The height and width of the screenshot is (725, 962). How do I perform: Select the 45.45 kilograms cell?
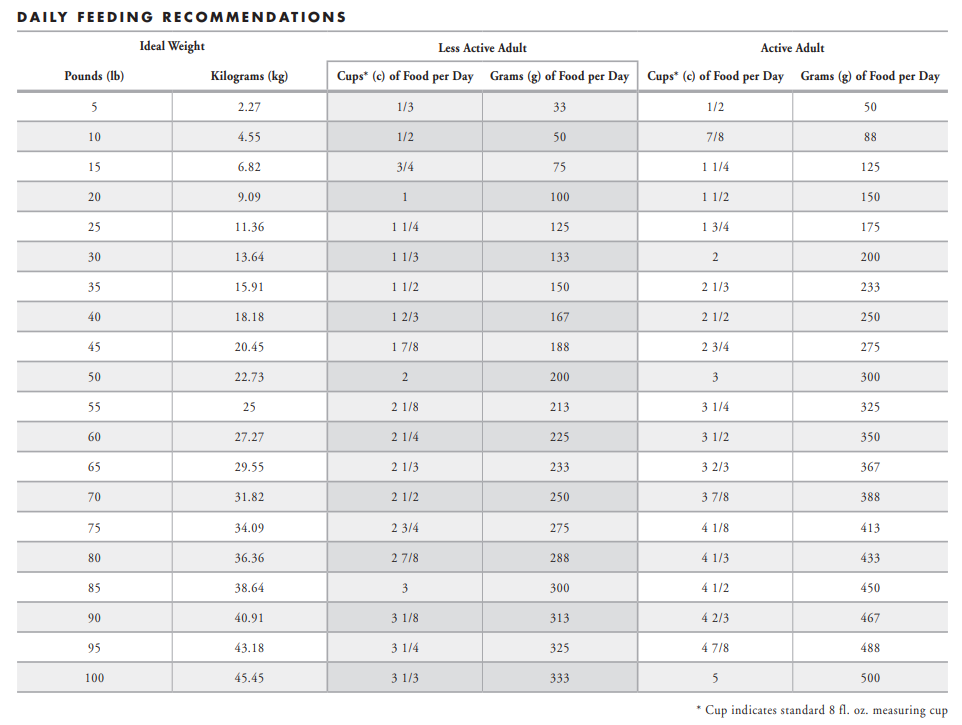coord(249,678)
